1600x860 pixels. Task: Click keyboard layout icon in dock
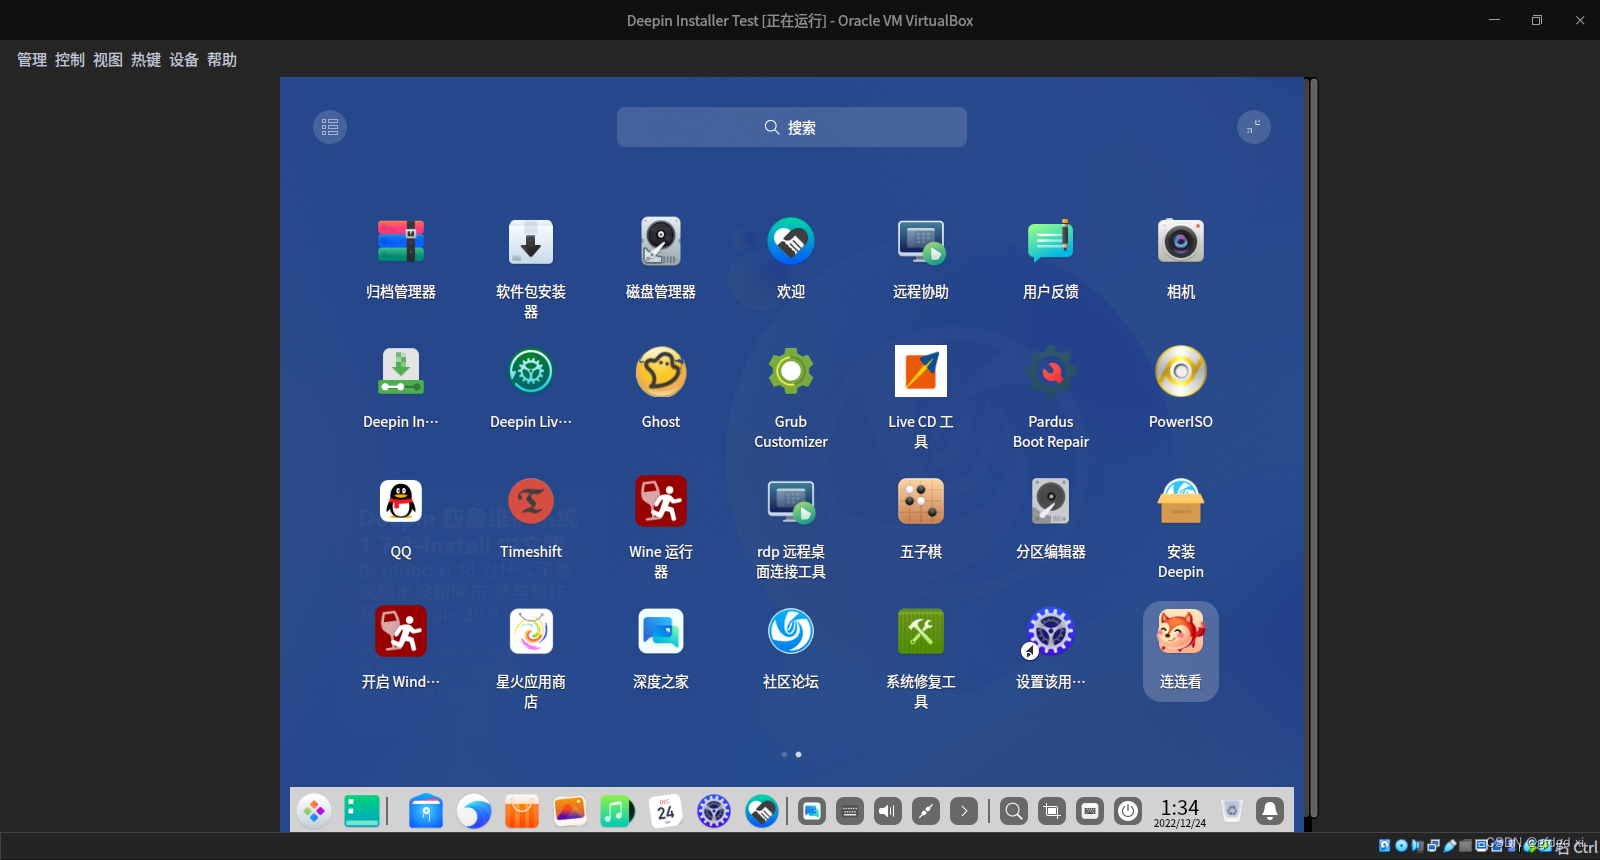click(x=1090, y=811)
